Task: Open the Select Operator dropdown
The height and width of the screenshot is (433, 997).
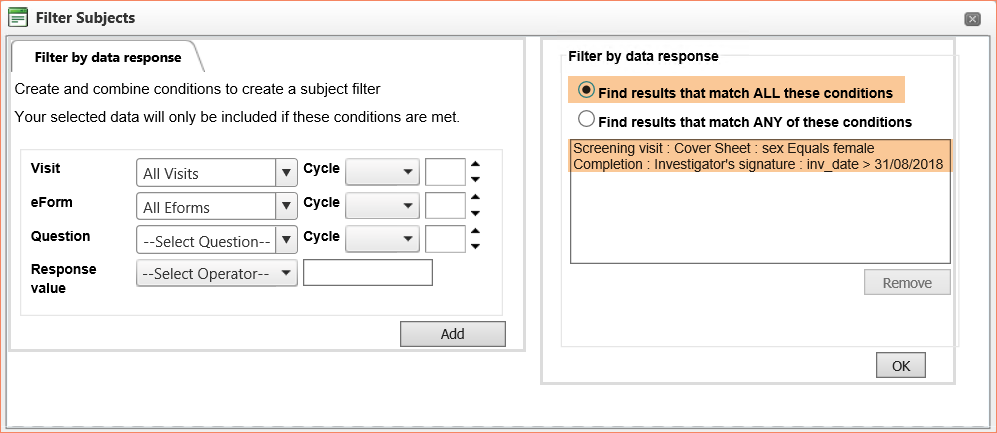Action: 217,273
